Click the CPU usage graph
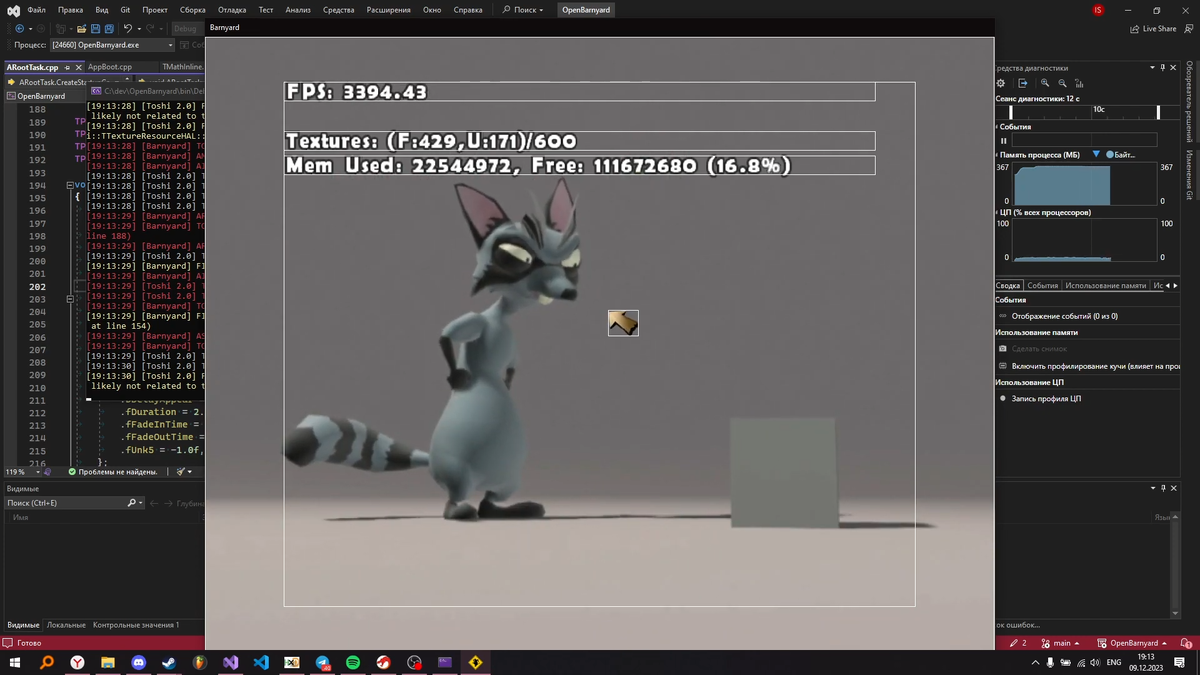The width and height of the screenshot is (1200, 675). pyautogui.click(x=1084, y=241)
